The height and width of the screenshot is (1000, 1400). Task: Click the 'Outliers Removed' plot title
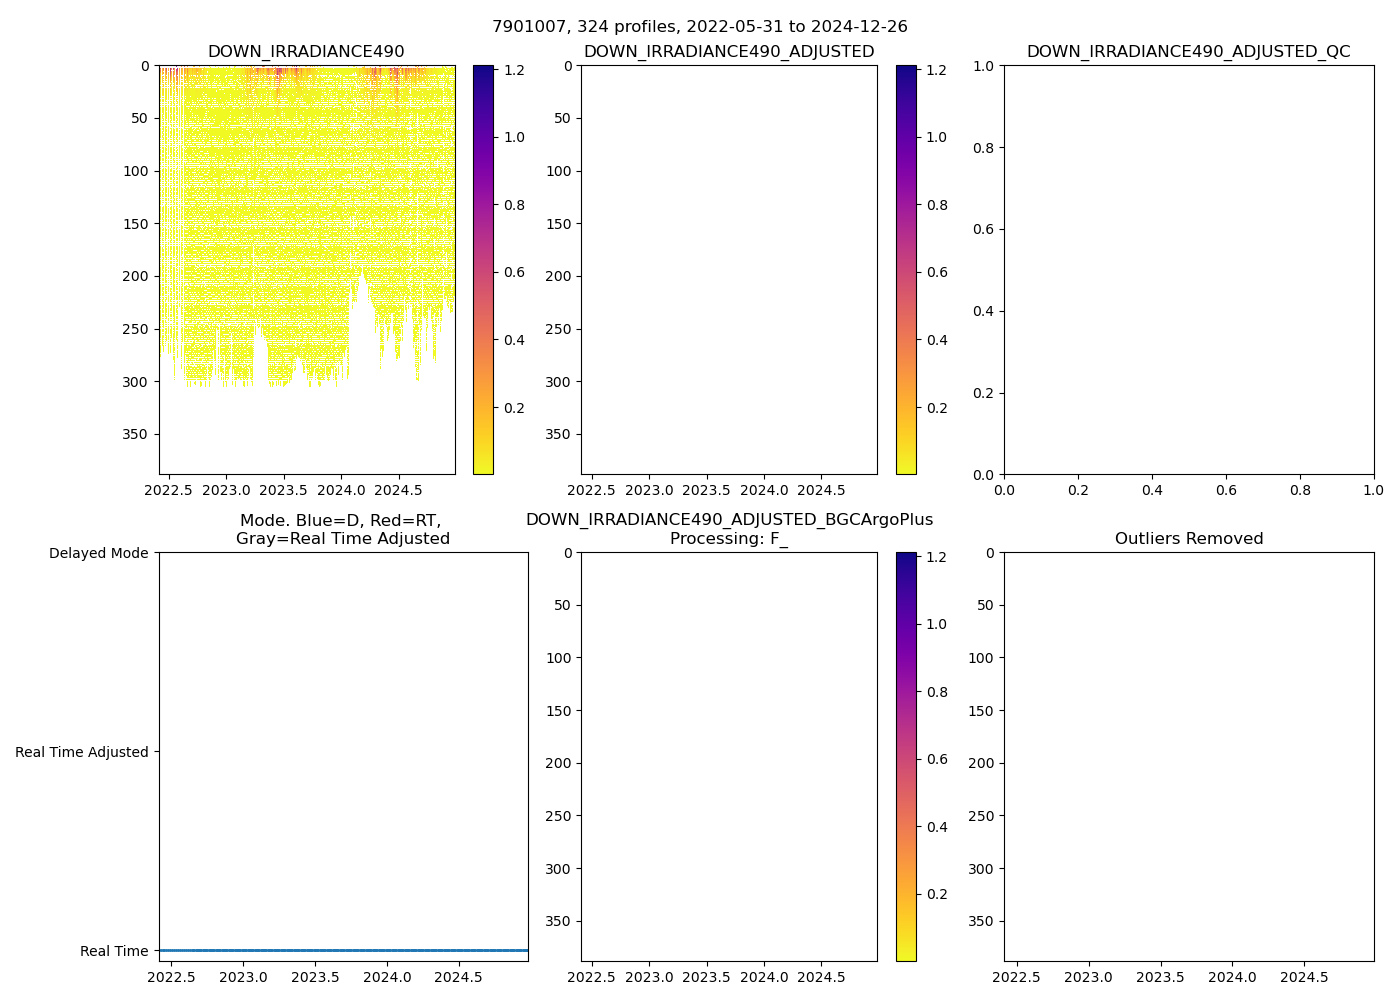coord(1188,539)
